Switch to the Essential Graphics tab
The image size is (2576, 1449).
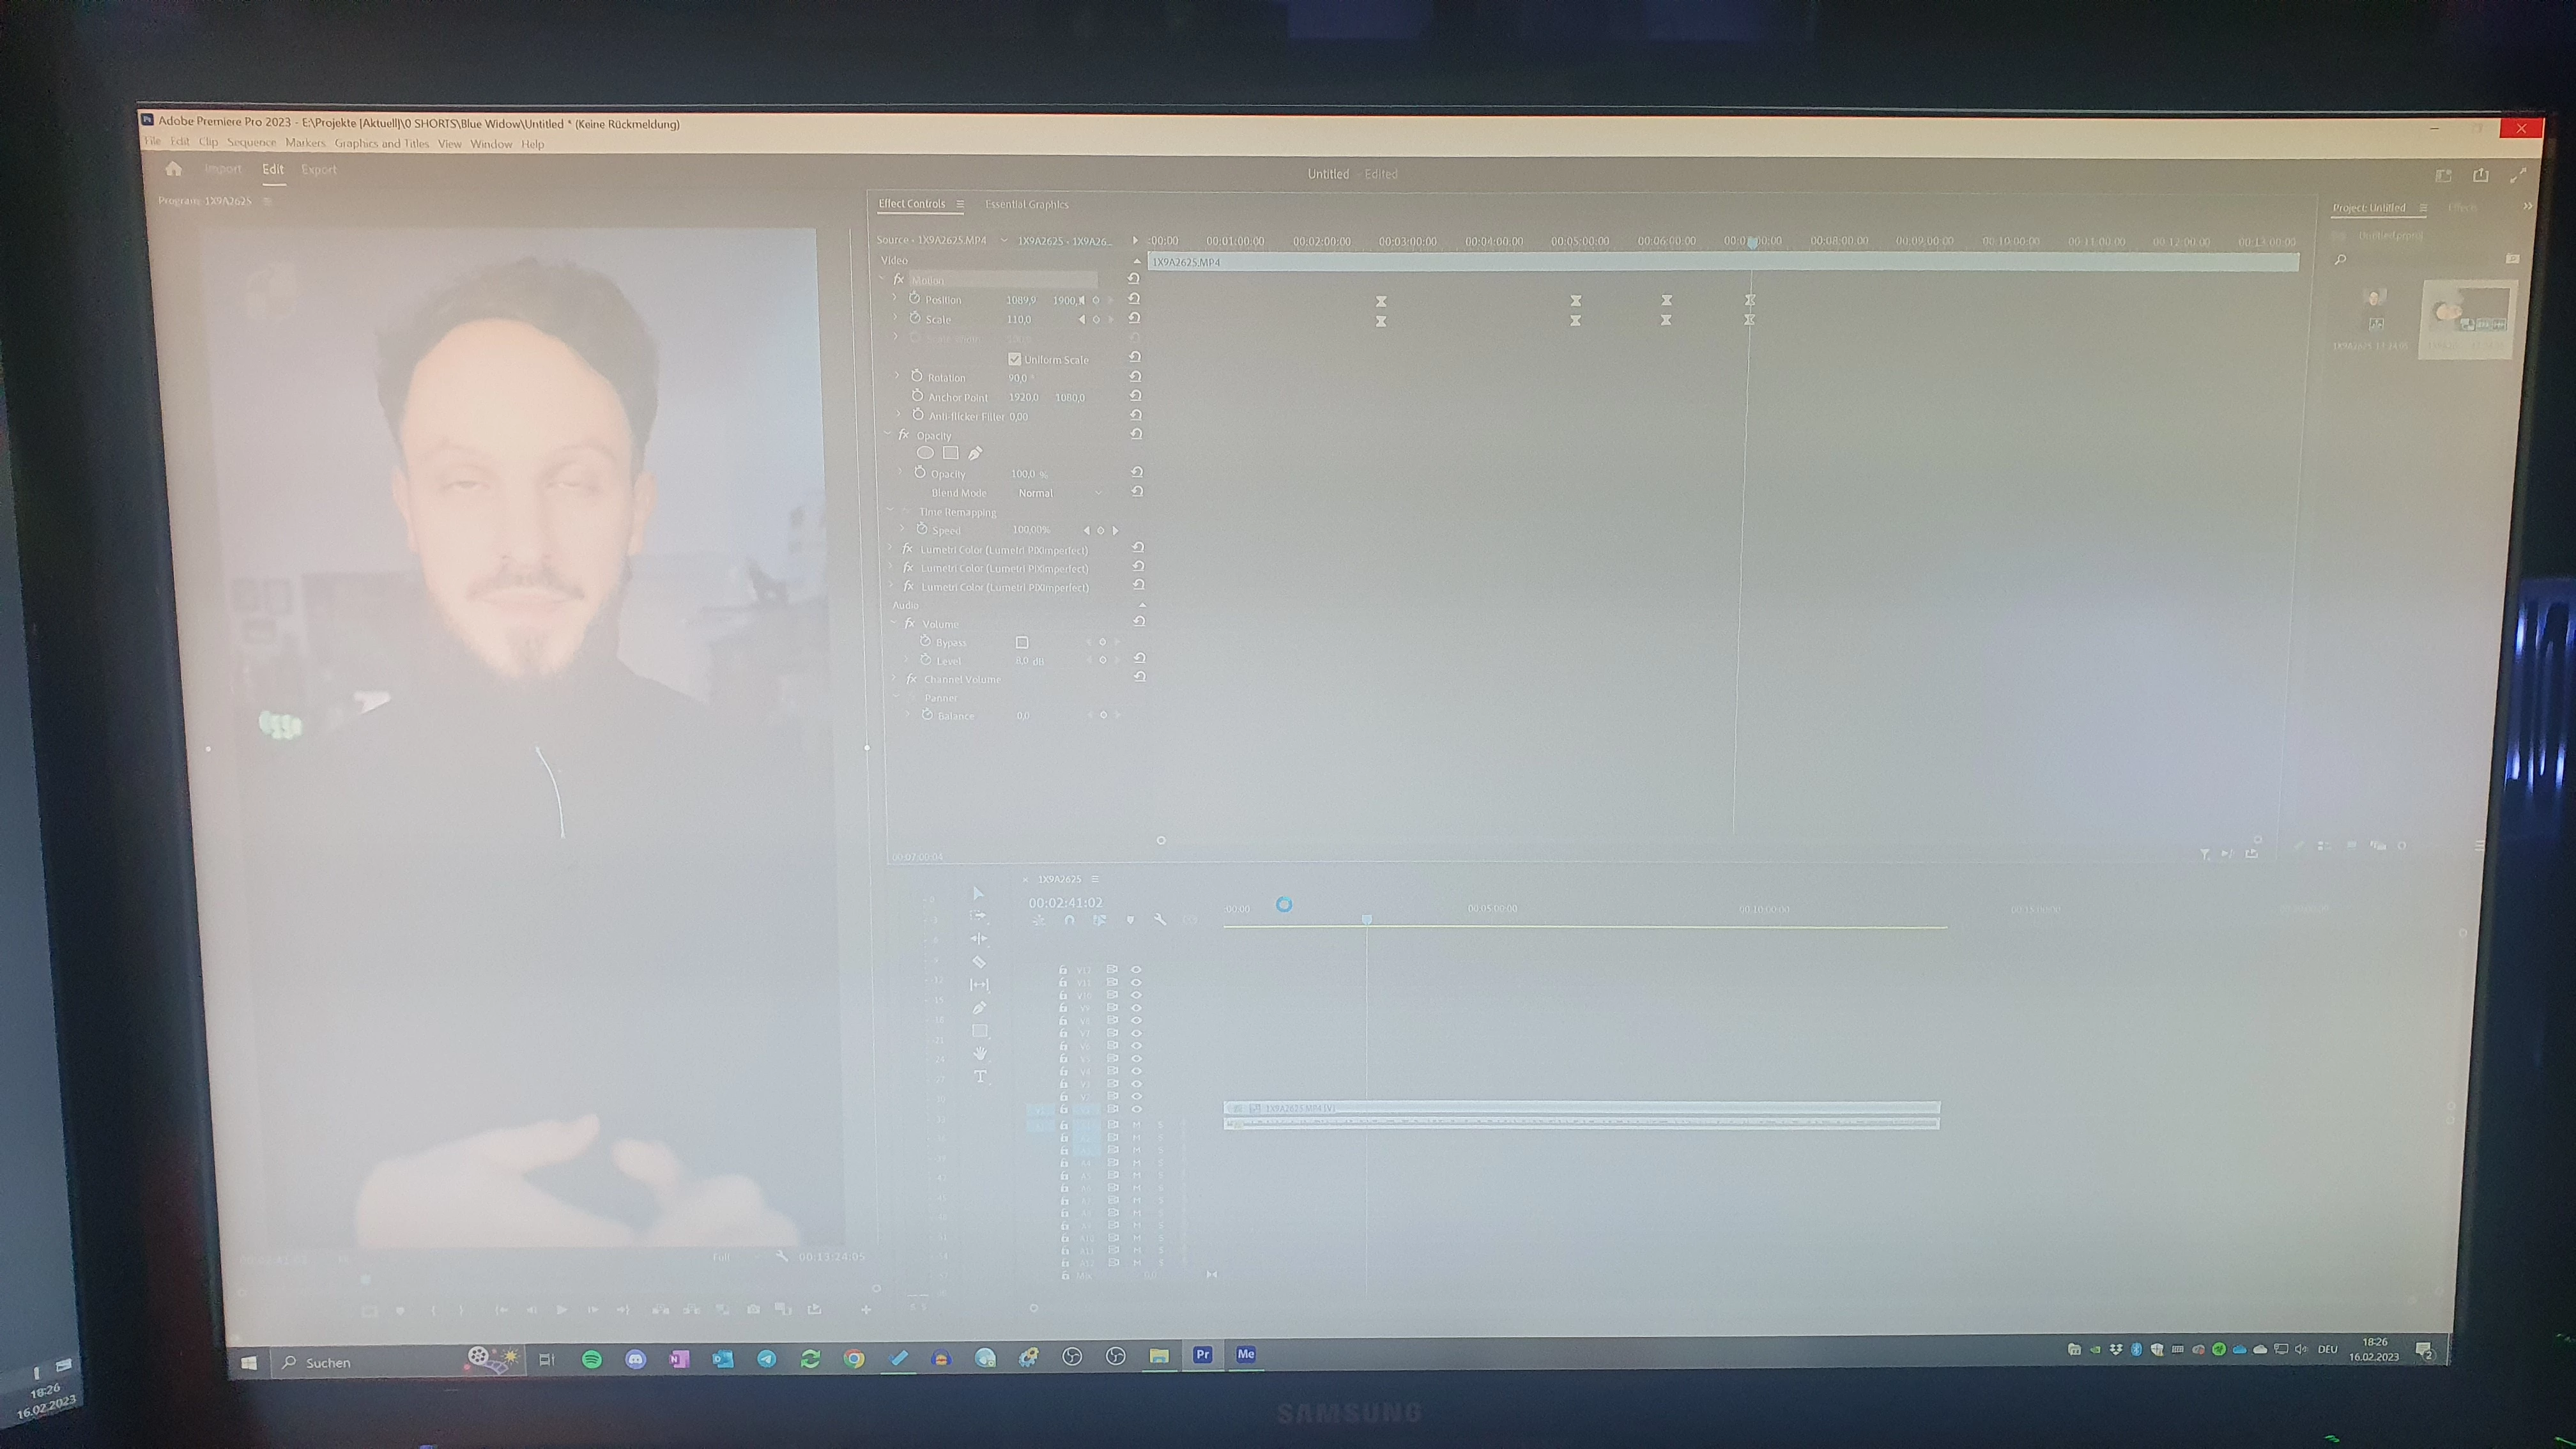(x=1026, y=205)
